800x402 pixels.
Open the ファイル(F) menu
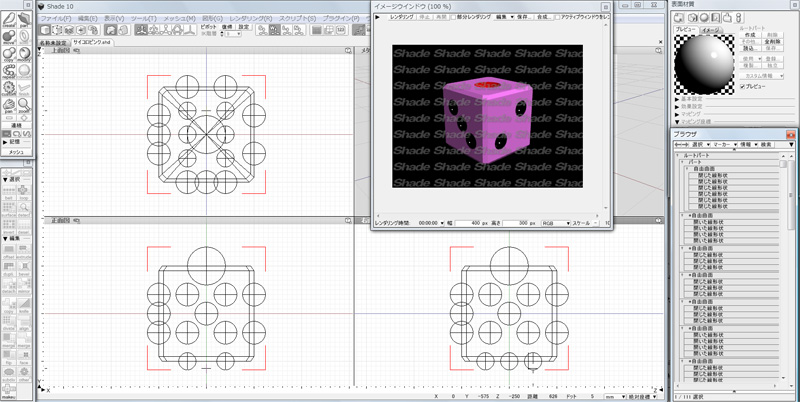[x=56, y=18]
